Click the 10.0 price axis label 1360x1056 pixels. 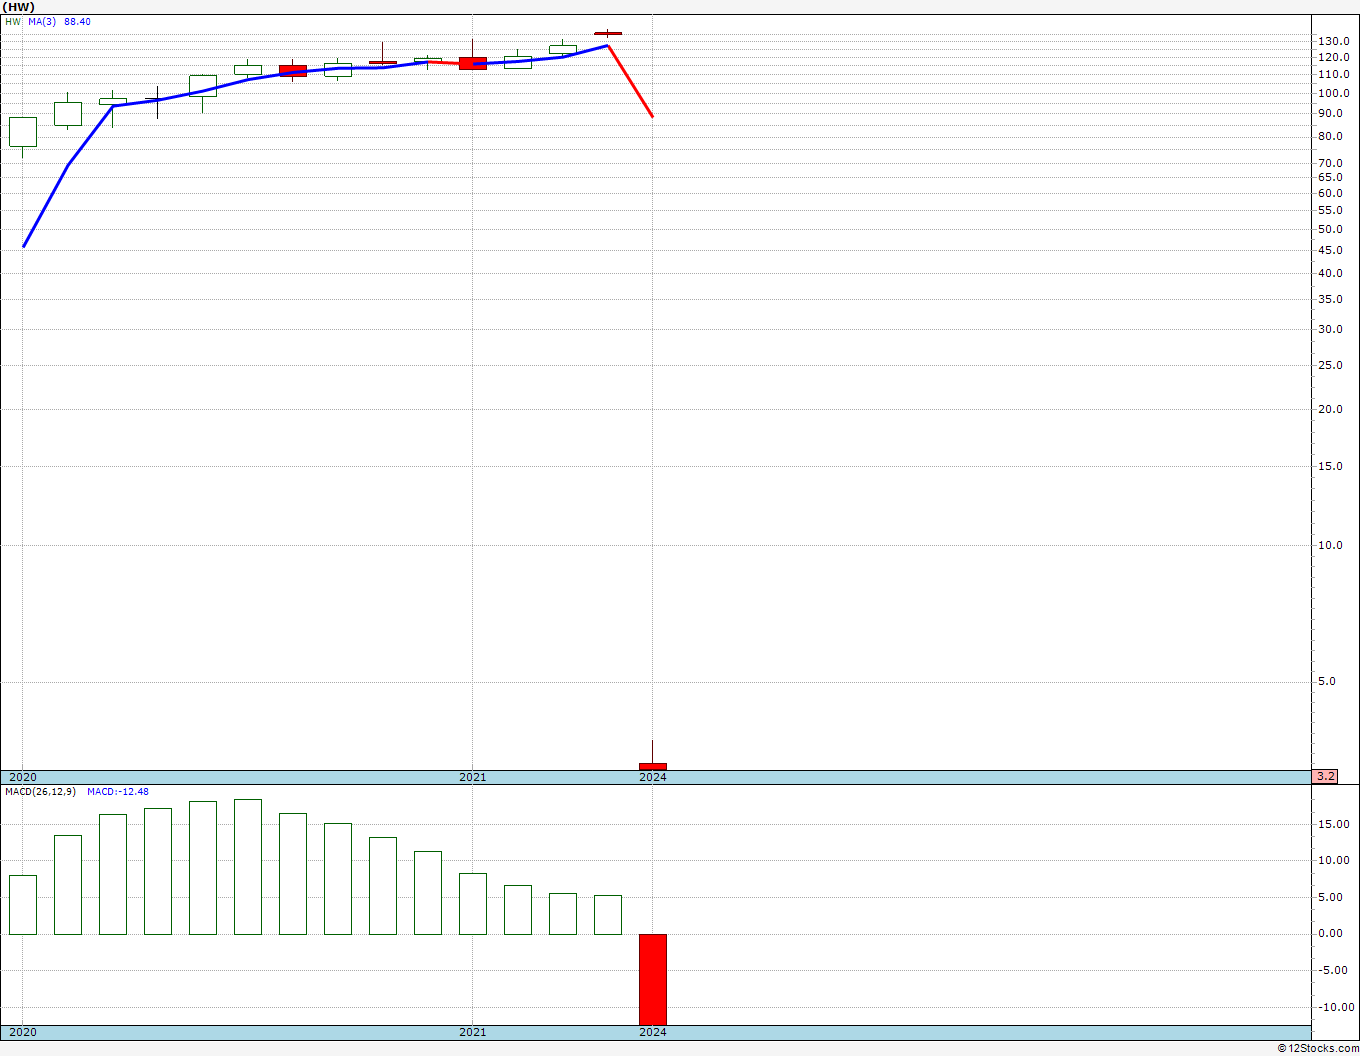pos(1330,545)
